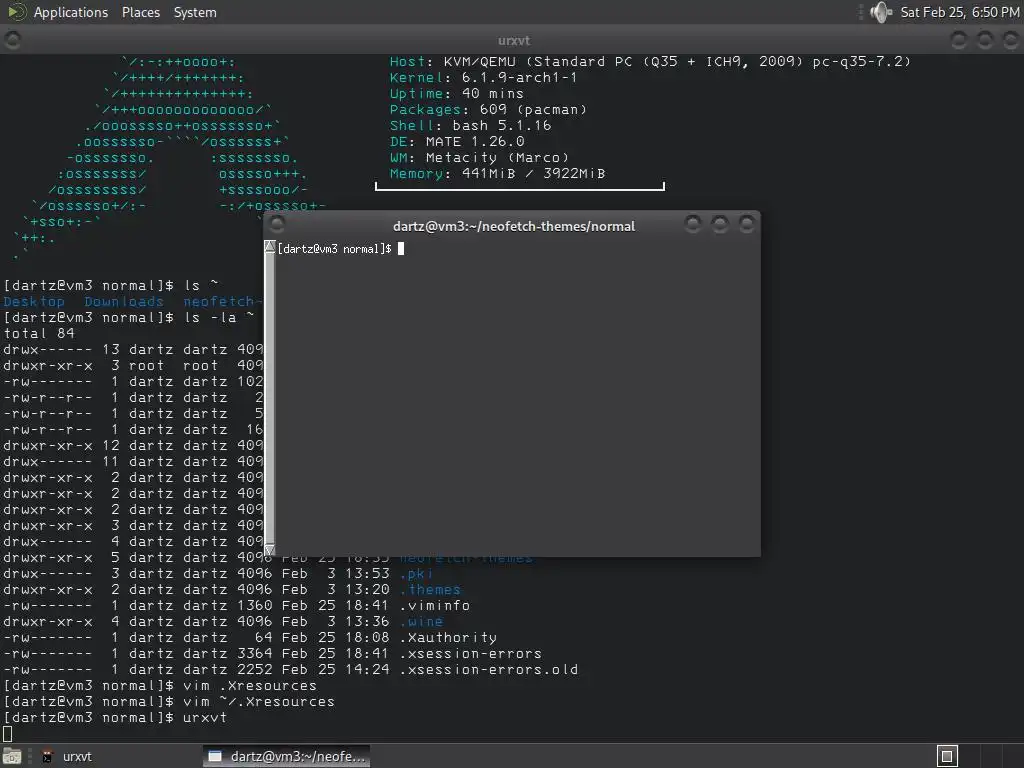Click the '.viminfo' file entry
This screenshot has height=768, width=1024.
[x=434, y=605]
